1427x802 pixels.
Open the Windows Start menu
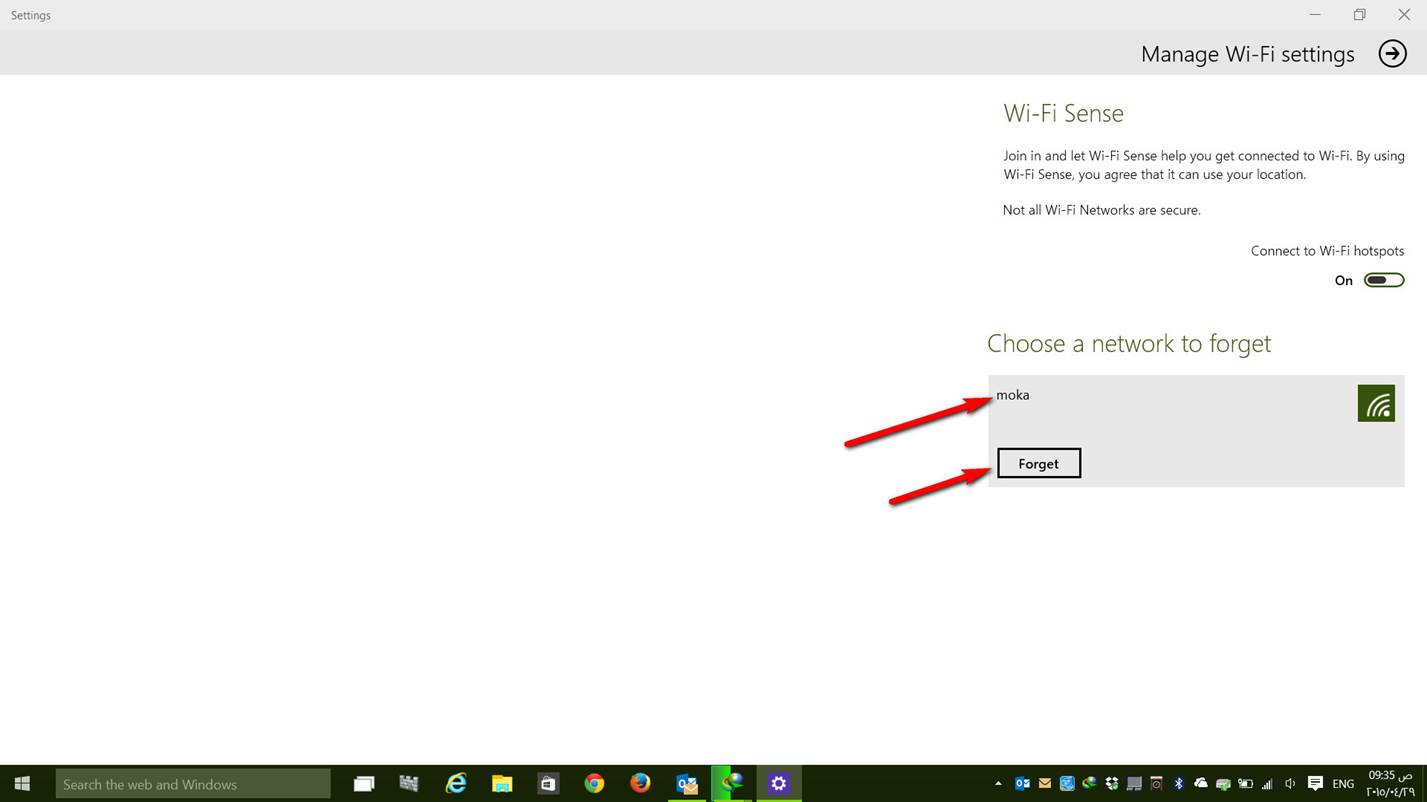tap(22, 784)
